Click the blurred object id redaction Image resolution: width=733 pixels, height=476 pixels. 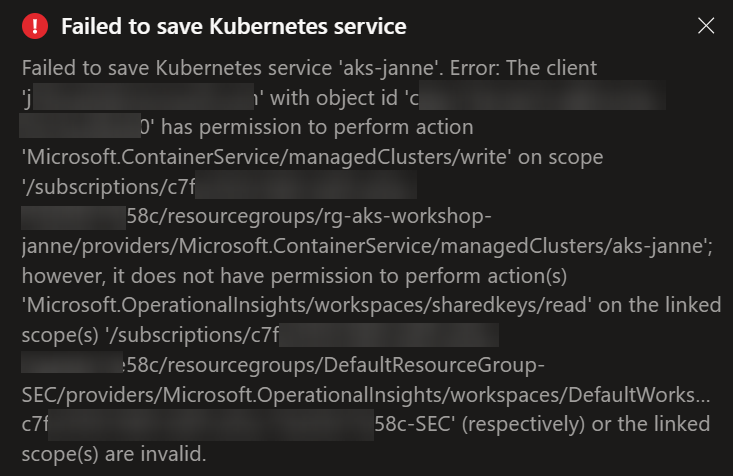[542, 95]
